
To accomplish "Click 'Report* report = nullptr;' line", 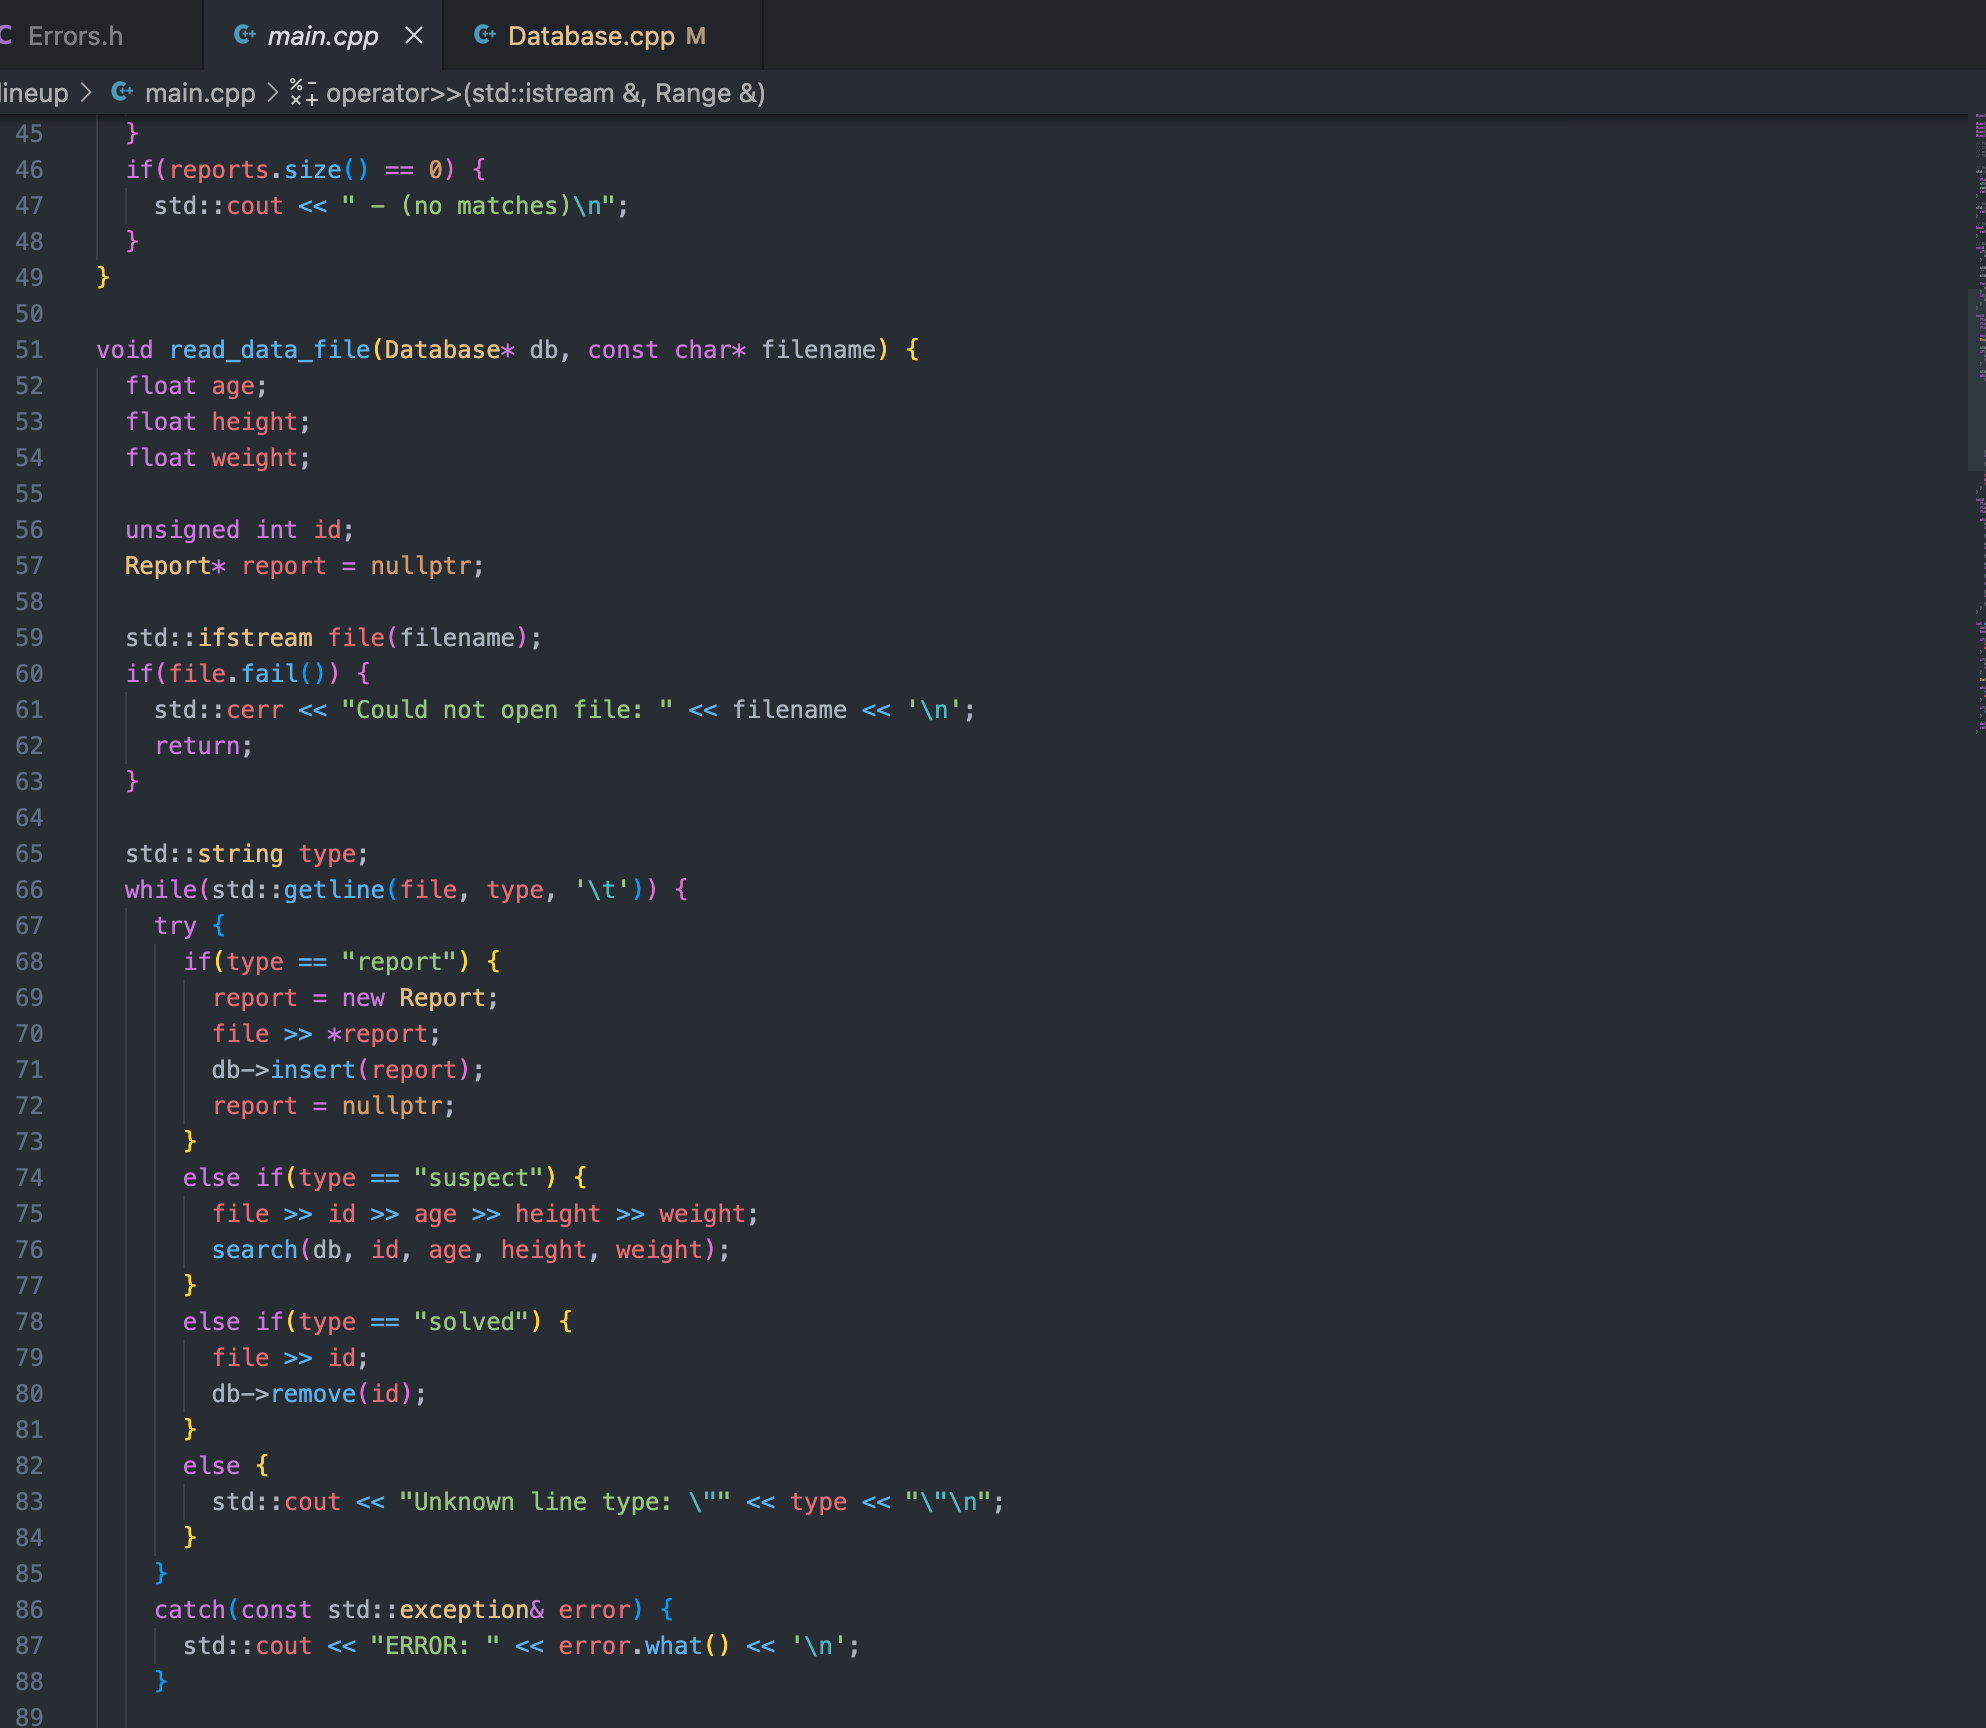I will (x=304, y=566).
